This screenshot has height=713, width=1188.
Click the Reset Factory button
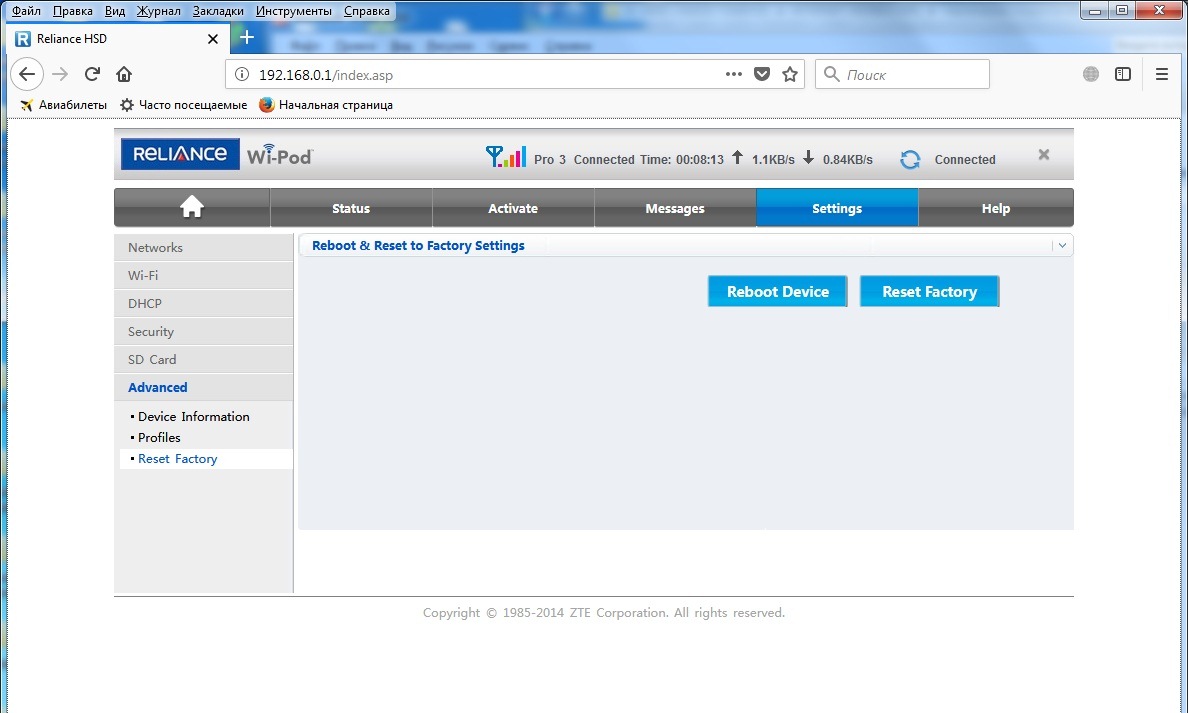pyautogui.click(x=930, y=292)
